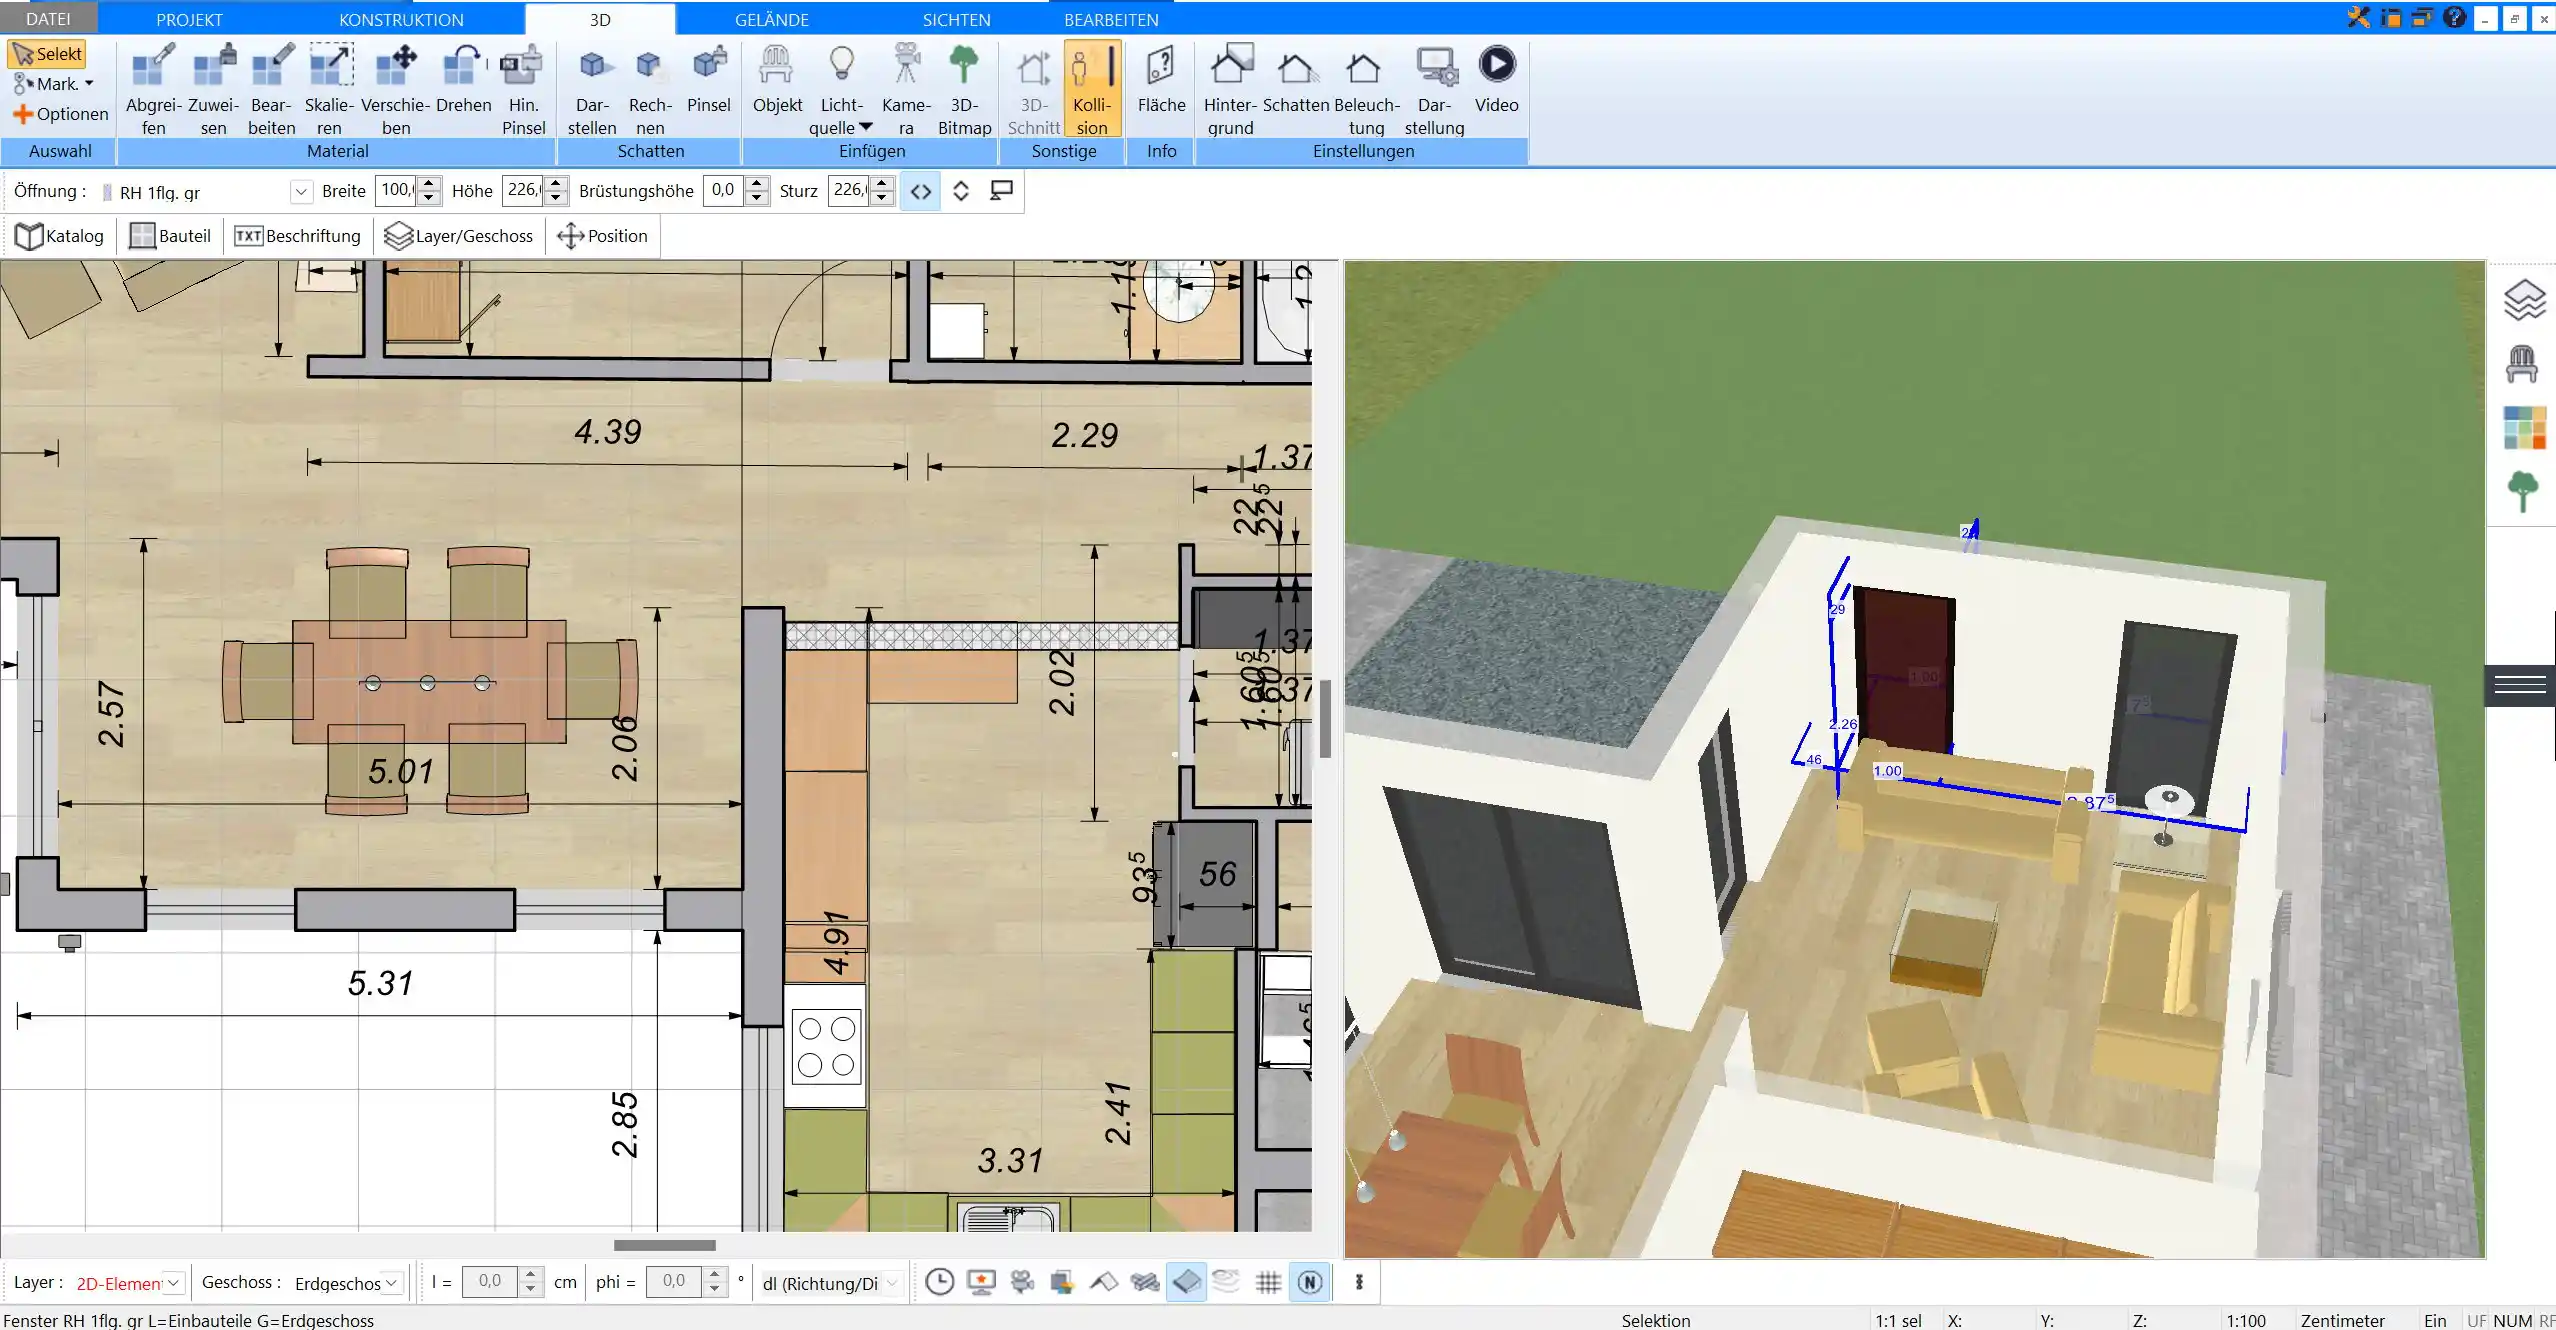
Task: Open material swatches icon in sidebar
Action: 2524,428
